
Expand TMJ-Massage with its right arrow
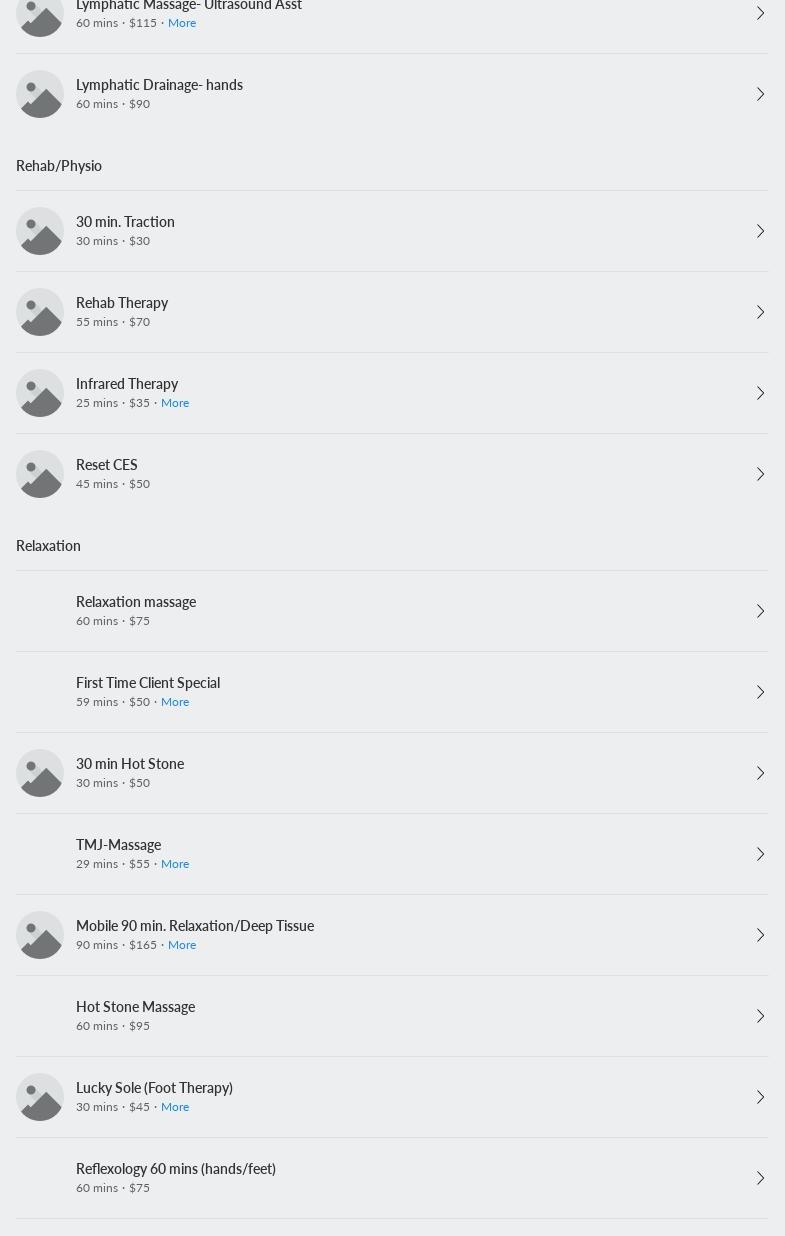[760, 854]
